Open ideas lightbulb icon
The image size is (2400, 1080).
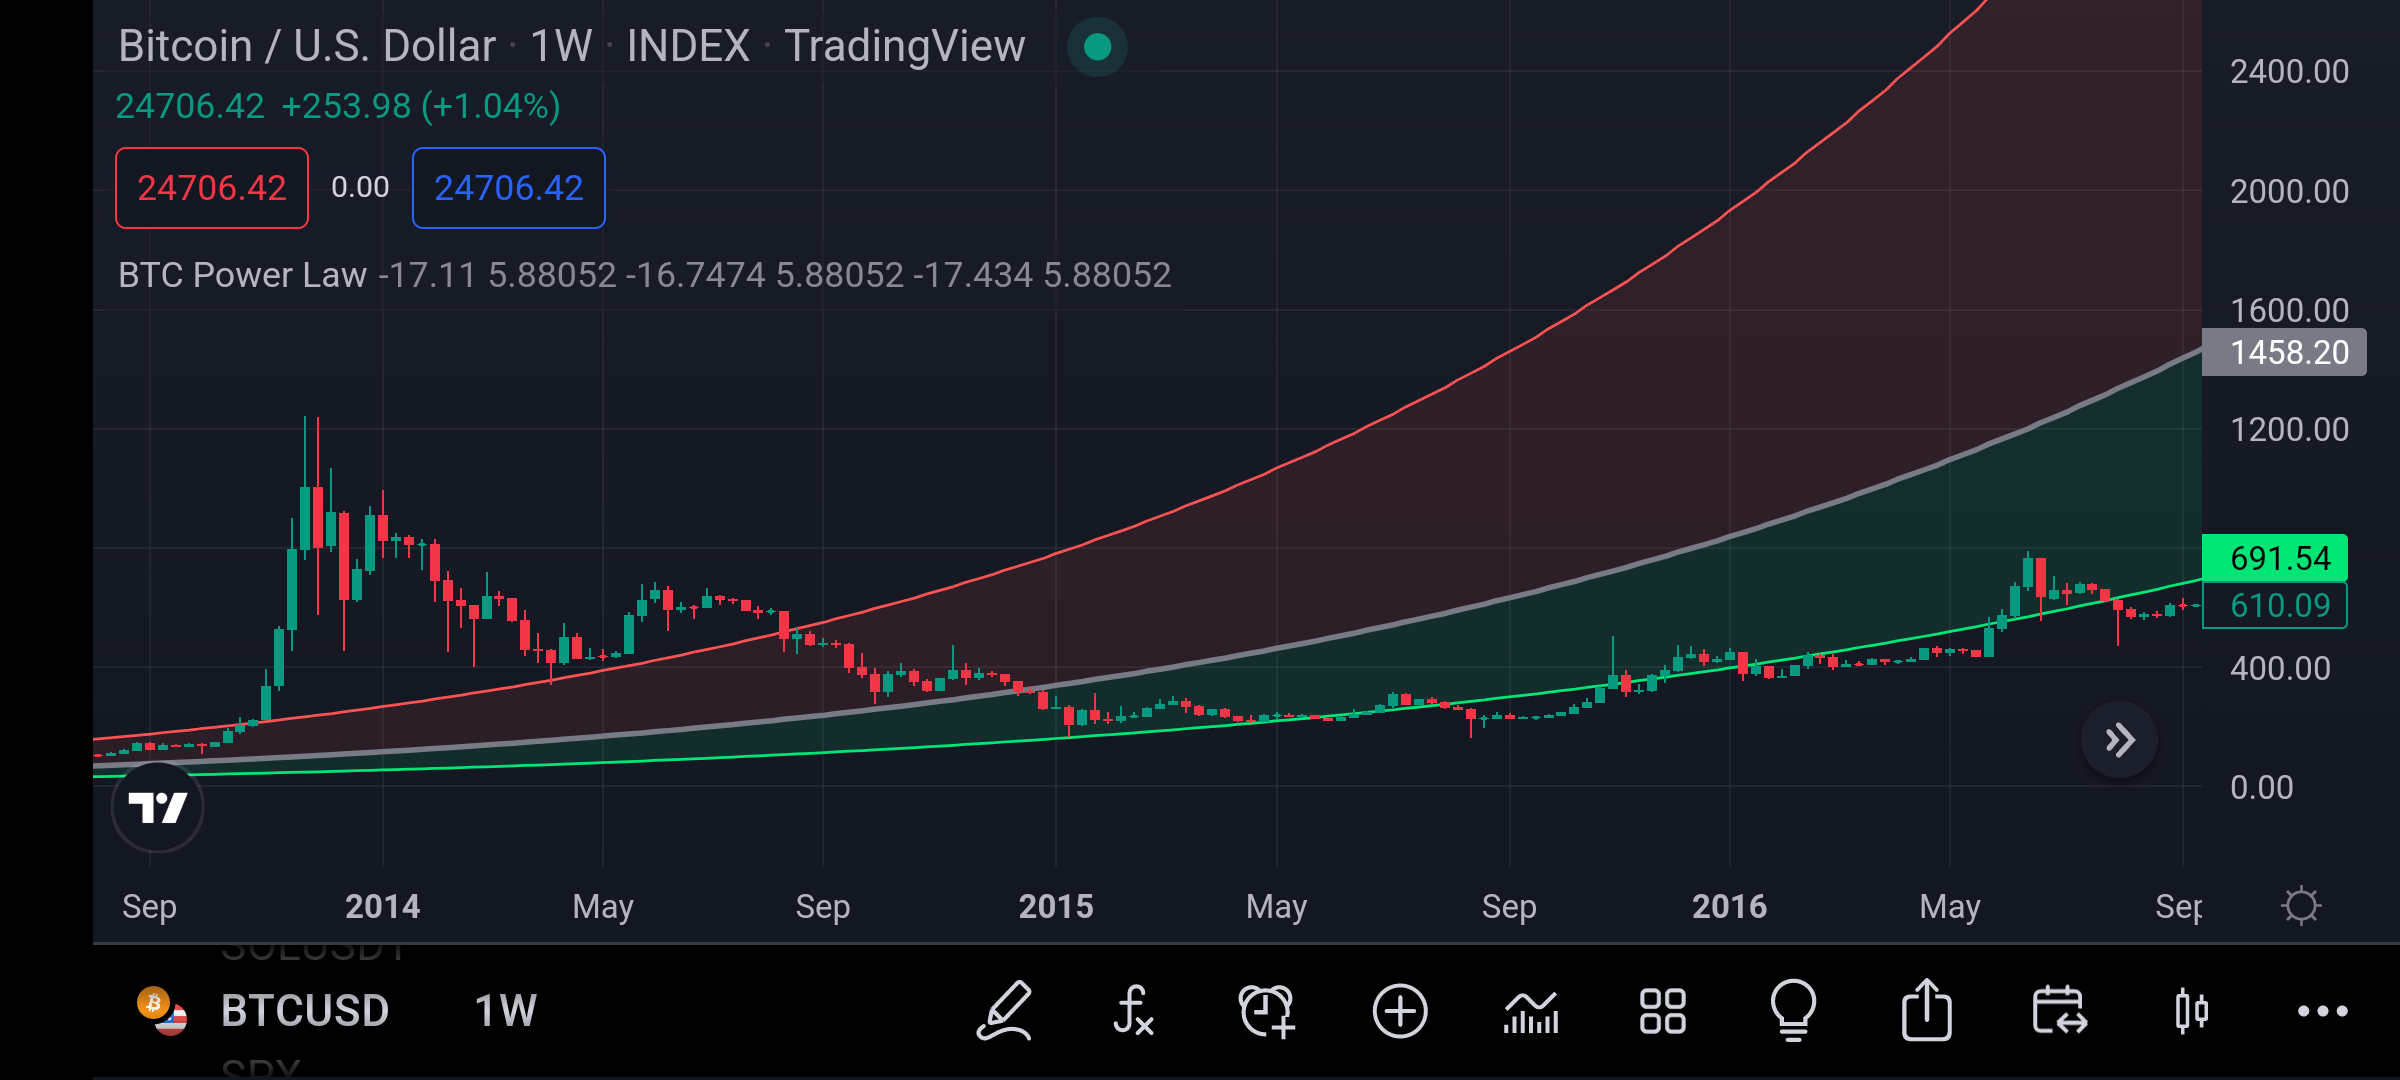[1794, 1011]
